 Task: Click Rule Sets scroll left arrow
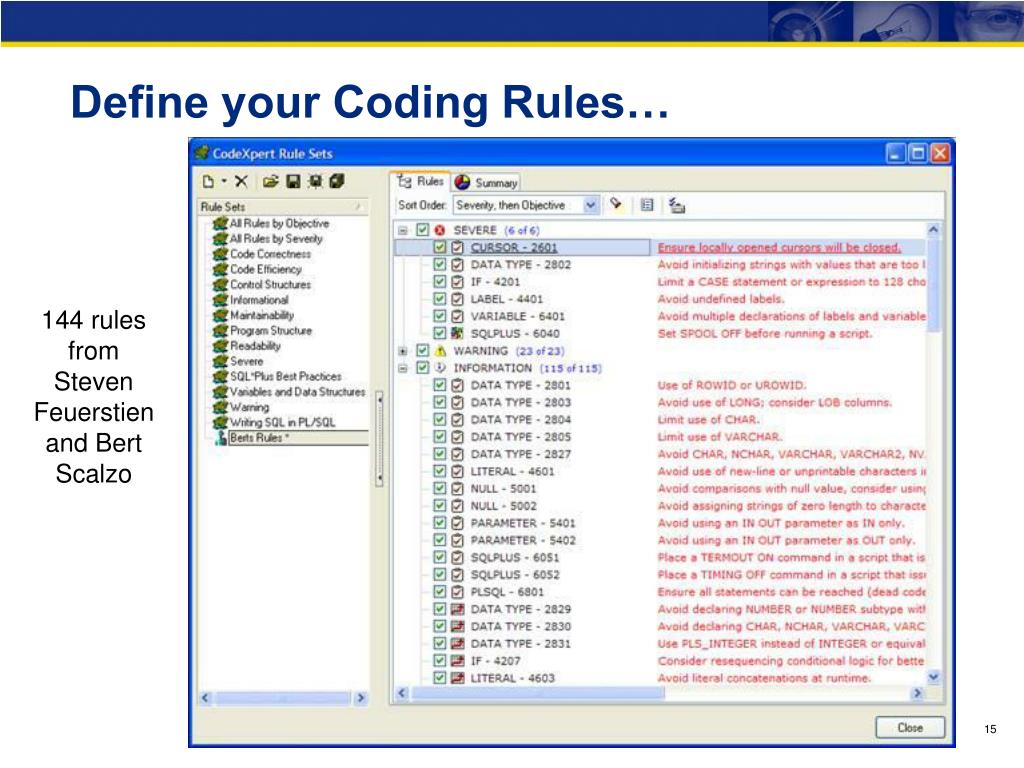click(205, 698)
